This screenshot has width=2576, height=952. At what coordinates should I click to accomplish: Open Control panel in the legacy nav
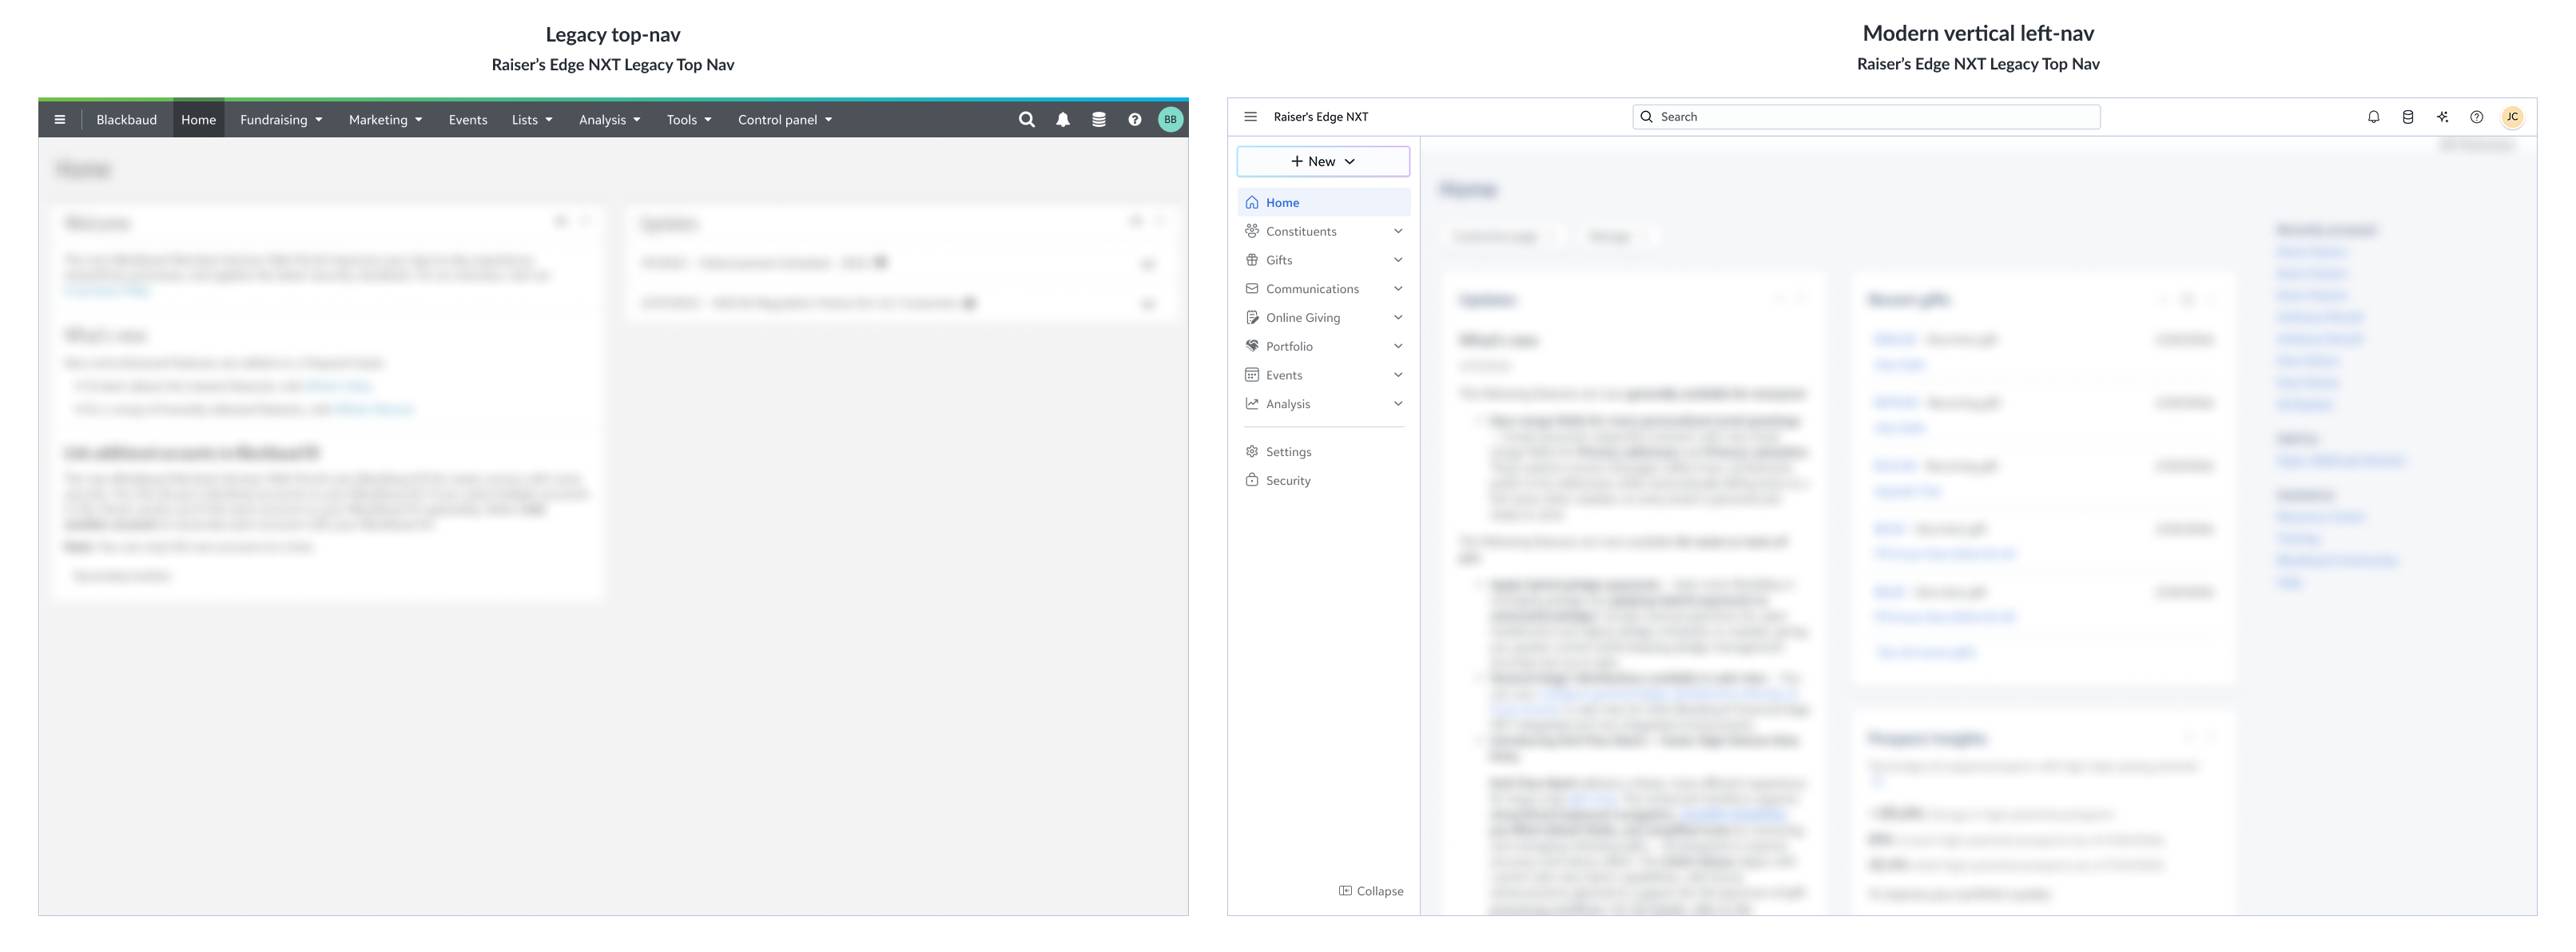(784, 119)
